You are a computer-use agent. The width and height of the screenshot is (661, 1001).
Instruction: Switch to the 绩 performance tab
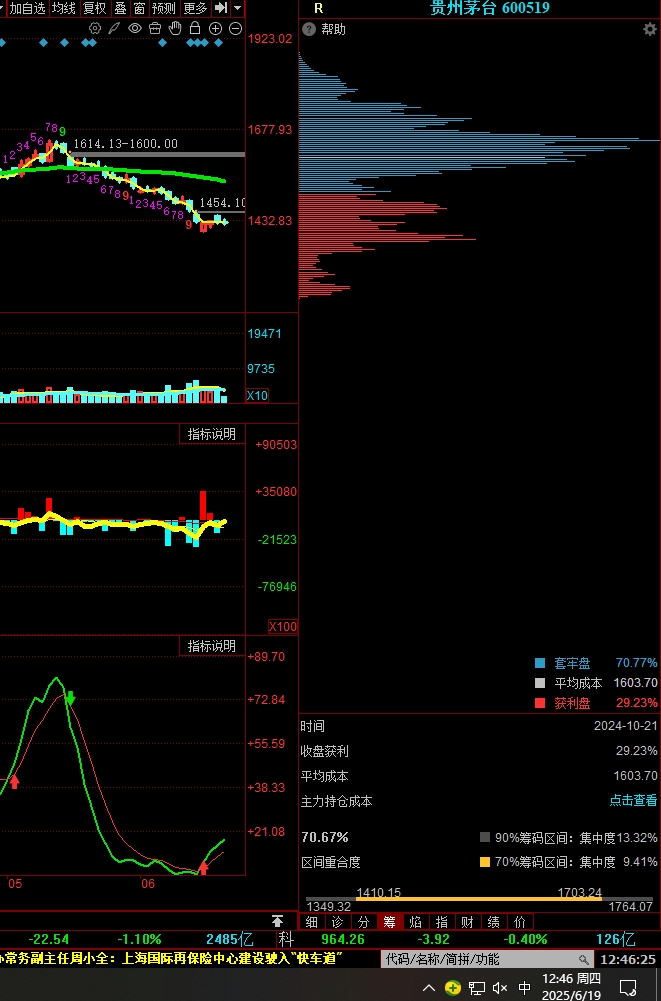494,921
